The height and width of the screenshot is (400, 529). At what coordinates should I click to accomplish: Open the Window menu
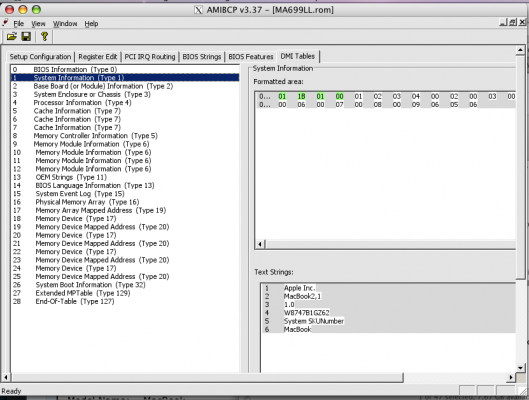coord(65,24)
